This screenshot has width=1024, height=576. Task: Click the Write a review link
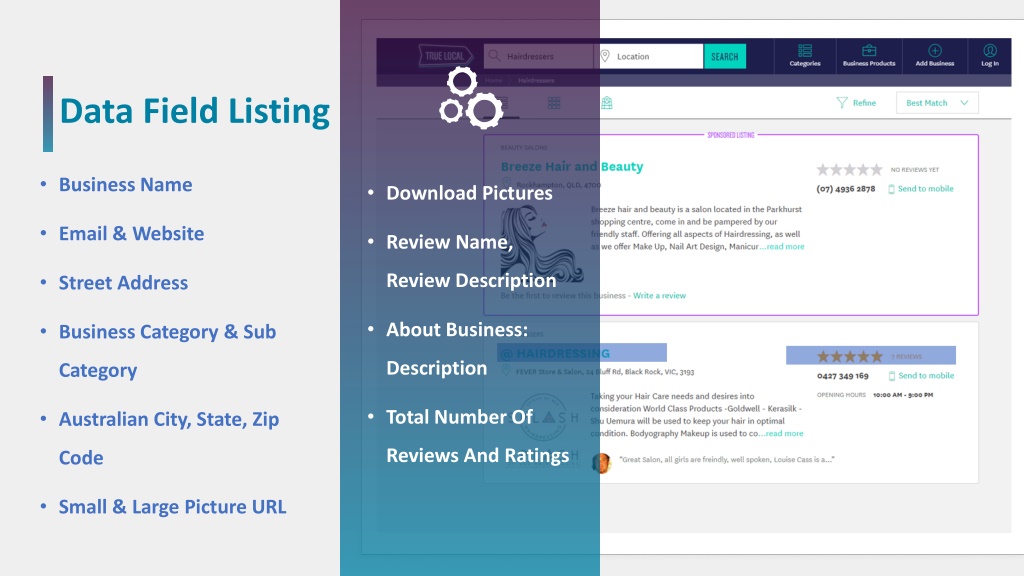click(x=660, y=295)
